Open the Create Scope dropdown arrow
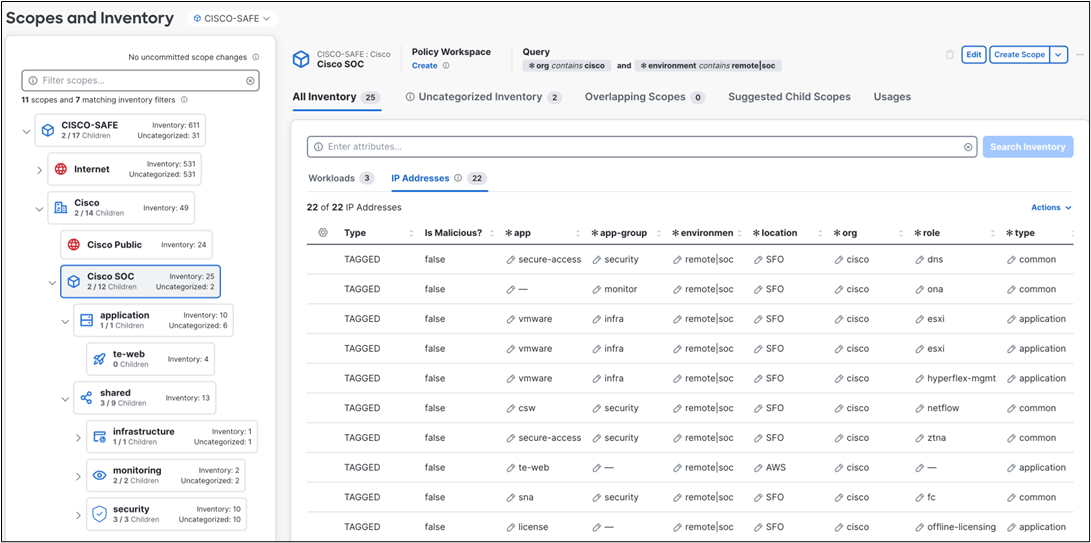This screenshot has width=1091, height=543. (x=1059, y=54)
